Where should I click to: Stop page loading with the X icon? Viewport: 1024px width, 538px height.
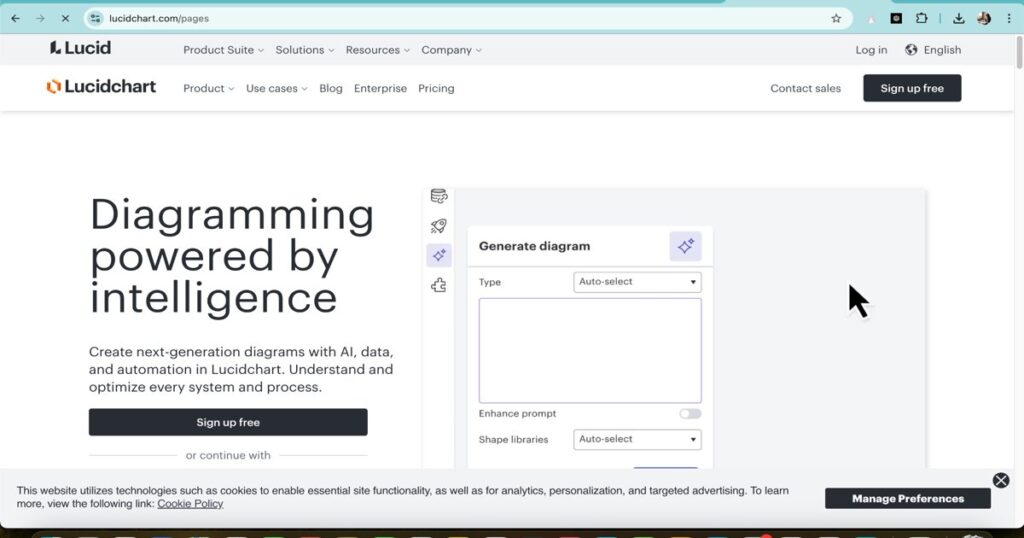coord(65,18)
